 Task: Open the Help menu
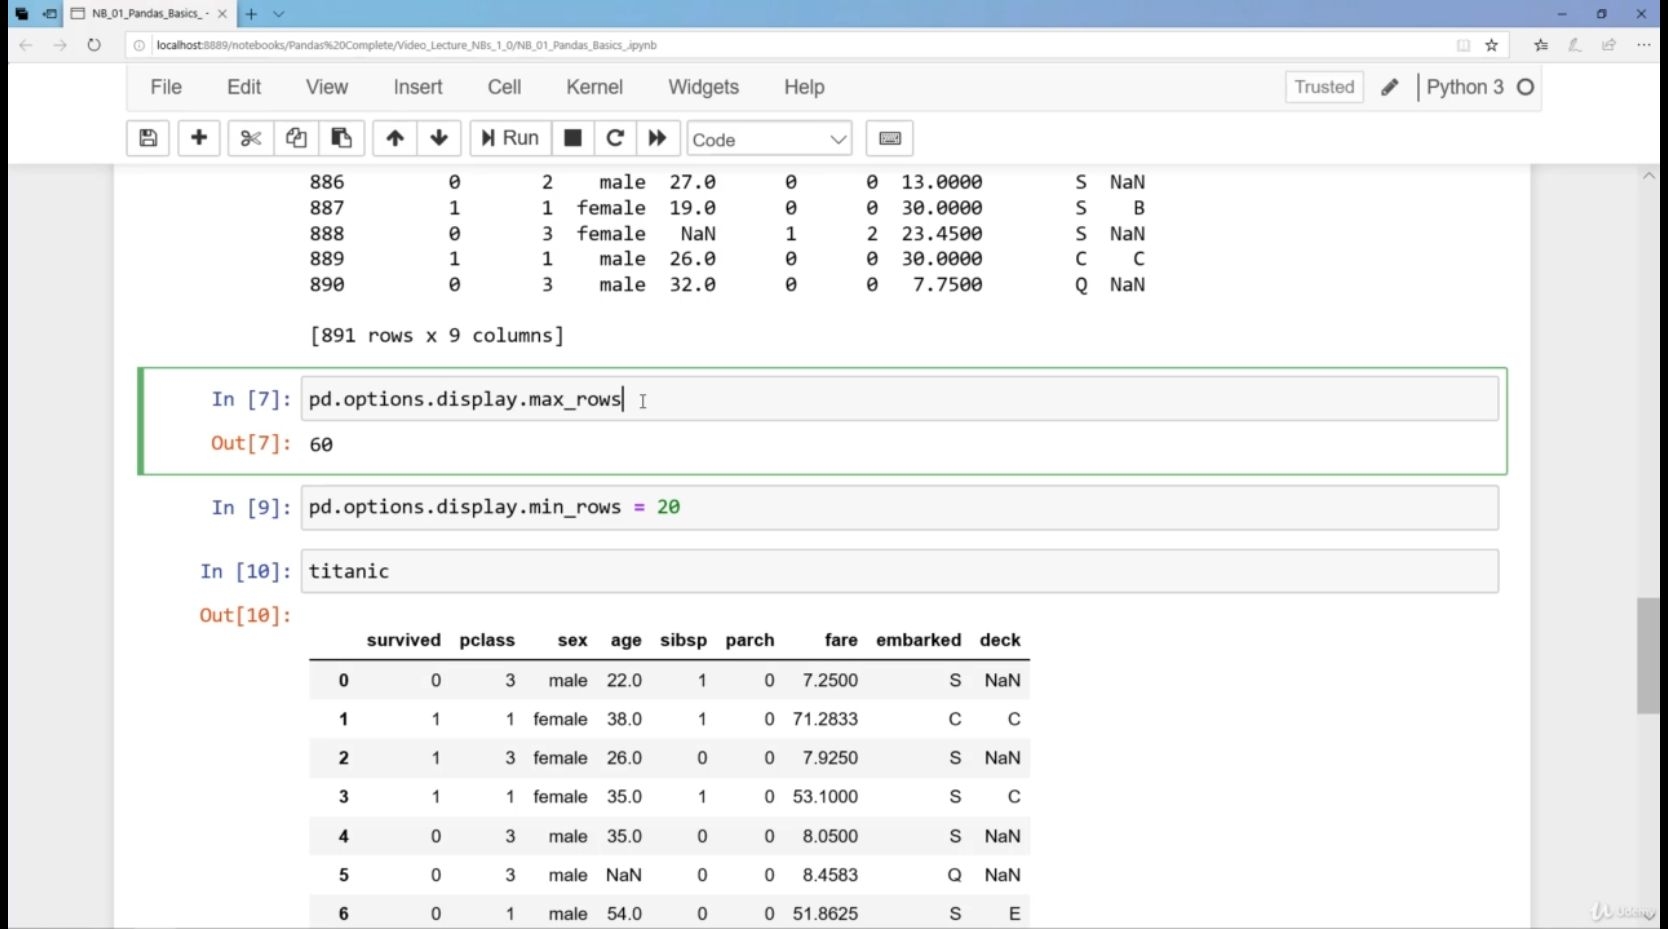click(804, 87)
